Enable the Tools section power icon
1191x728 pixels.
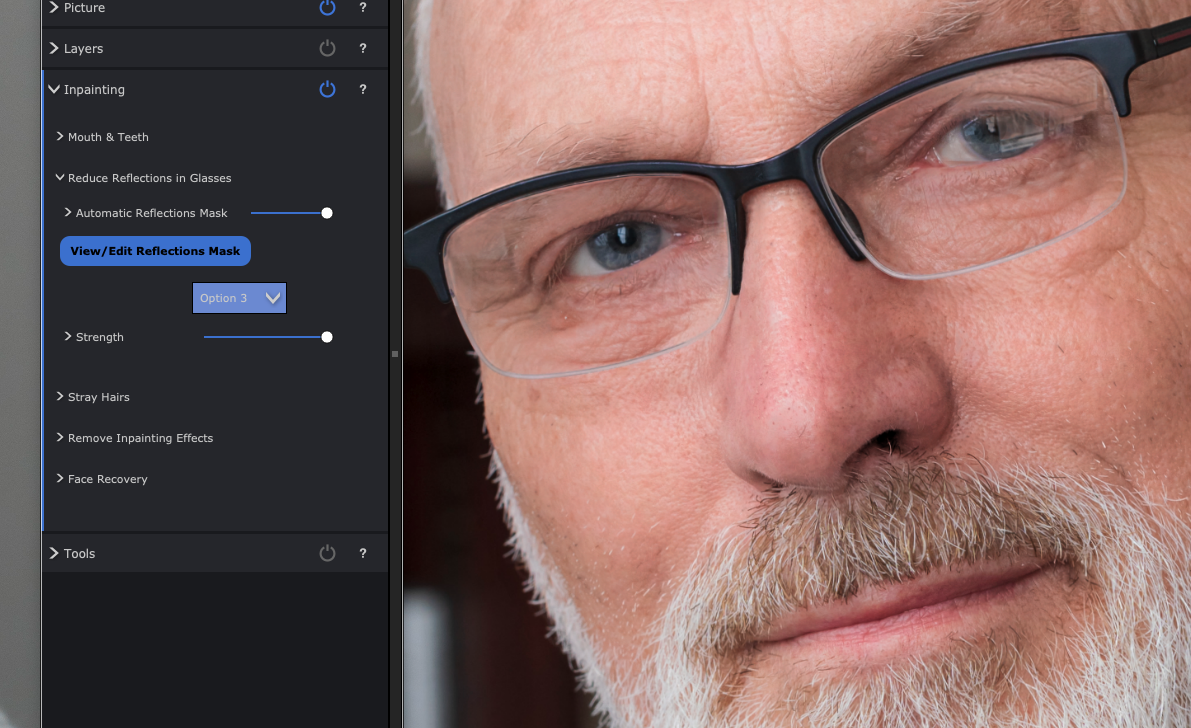tap(327, 553)
